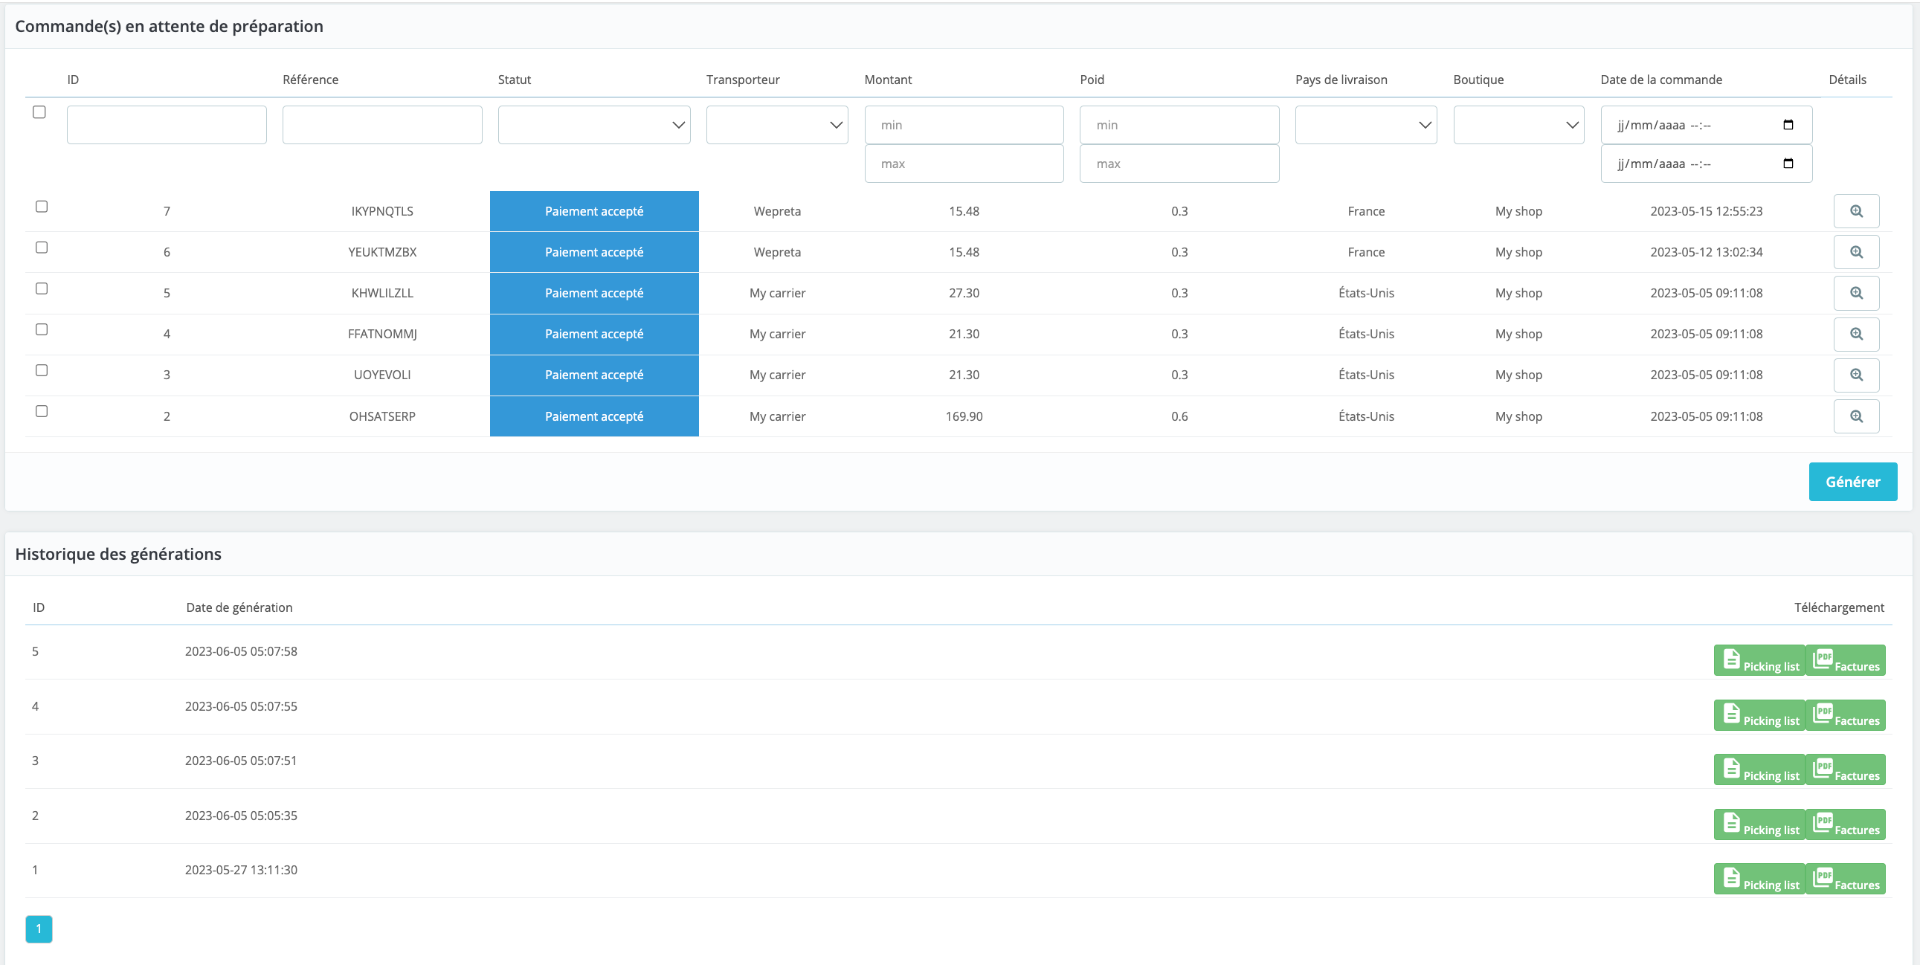This screenshot has width=1920, height=965.
Task: Click the Pays de livraison column header
Action: [1341, 80]
